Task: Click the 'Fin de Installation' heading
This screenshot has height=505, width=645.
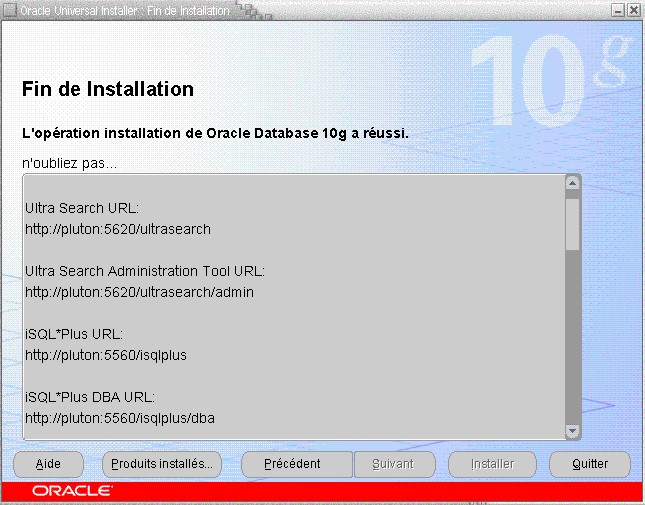Action: tap(108, 89)
